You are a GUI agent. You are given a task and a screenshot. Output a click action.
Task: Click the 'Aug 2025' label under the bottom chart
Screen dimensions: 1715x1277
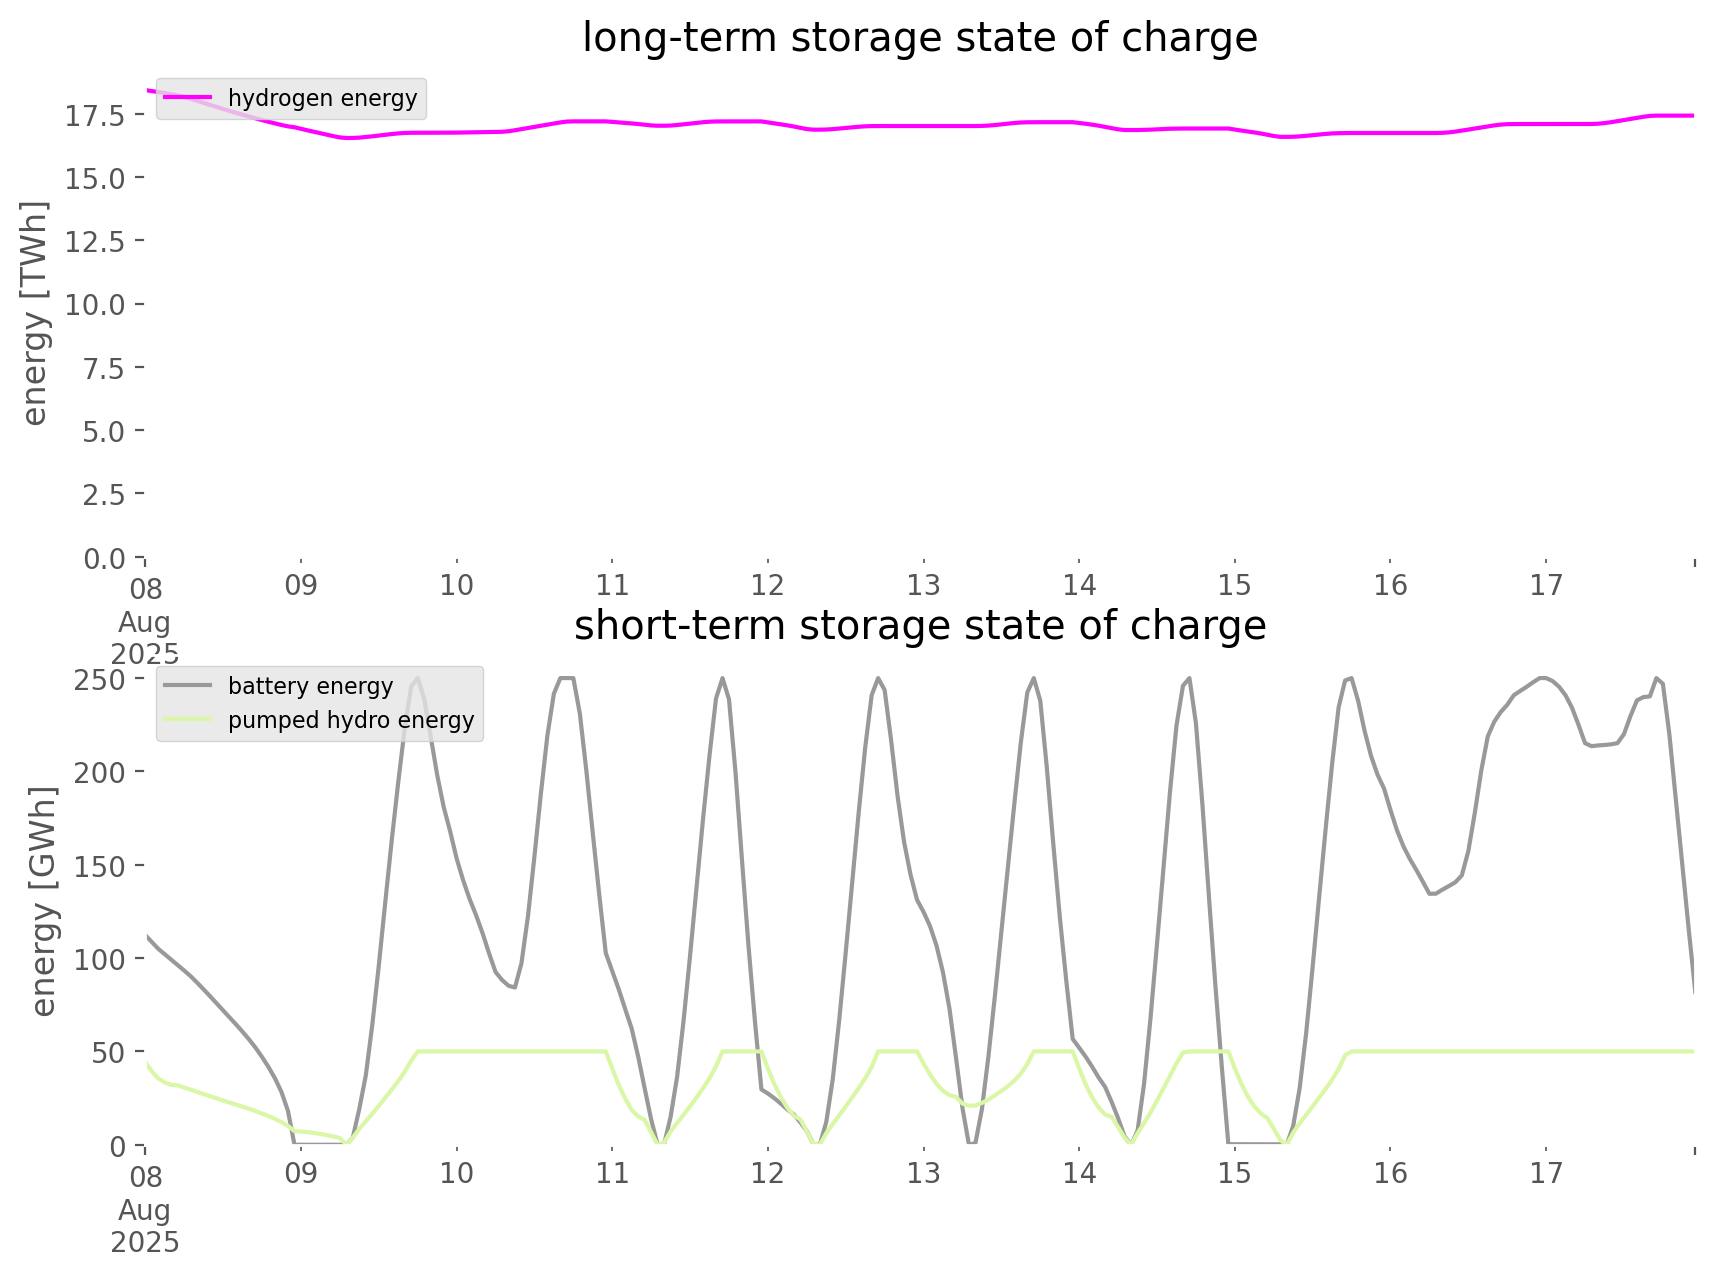[x=145, y=1225]
